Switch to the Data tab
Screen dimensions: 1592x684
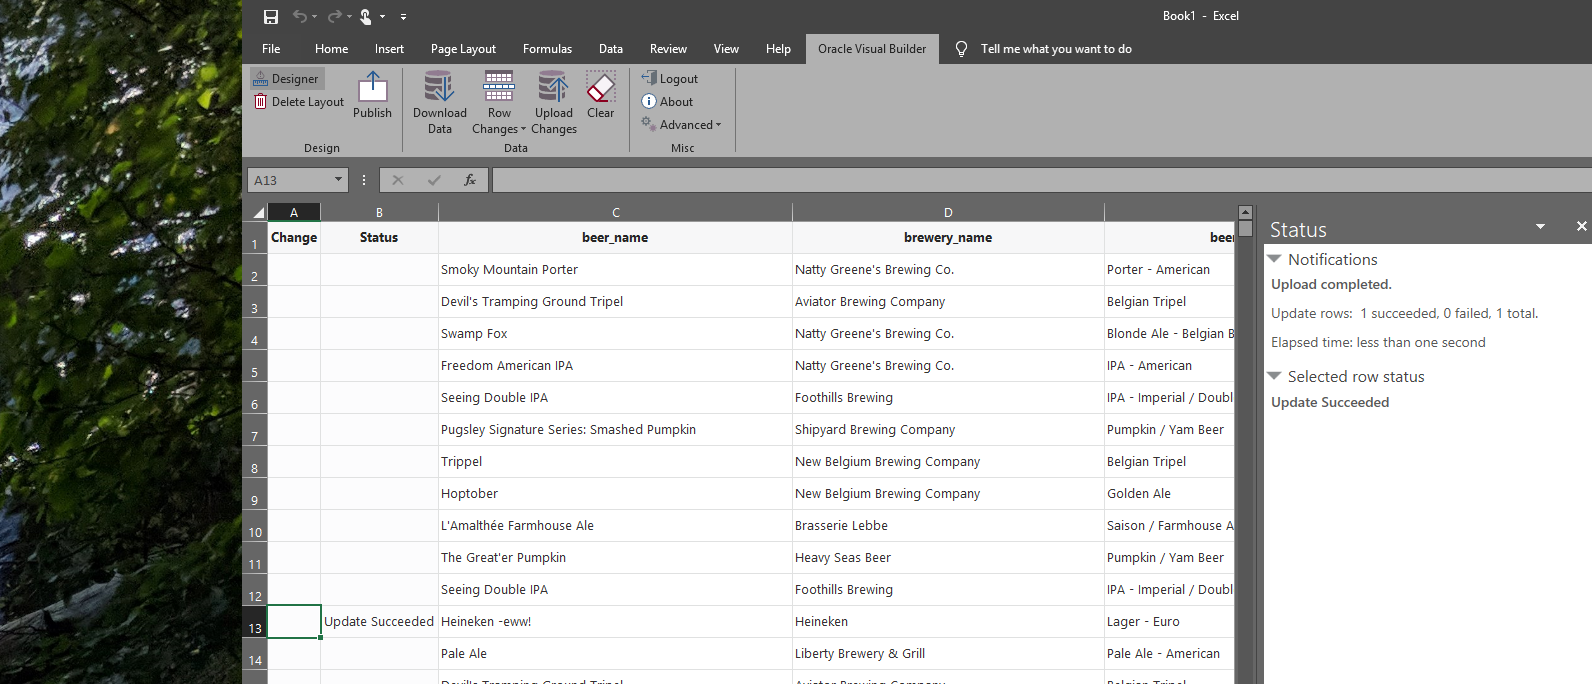[611, 49]
